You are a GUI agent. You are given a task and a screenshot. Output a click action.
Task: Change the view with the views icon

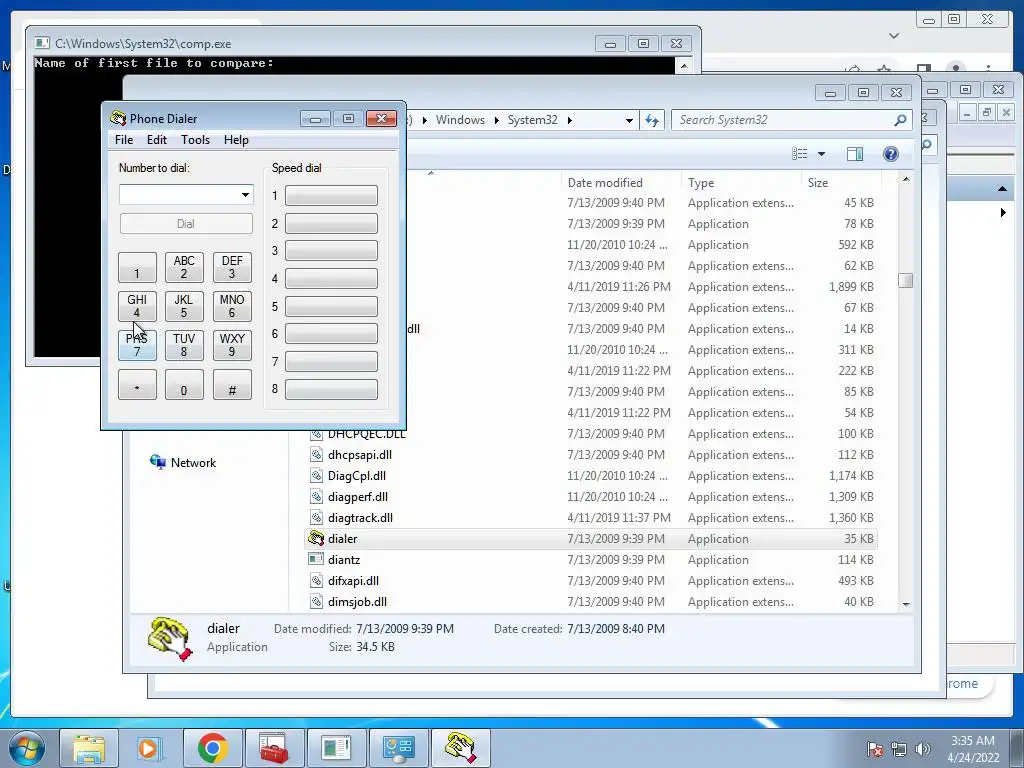pyautogui.click(x=799, y=153)
